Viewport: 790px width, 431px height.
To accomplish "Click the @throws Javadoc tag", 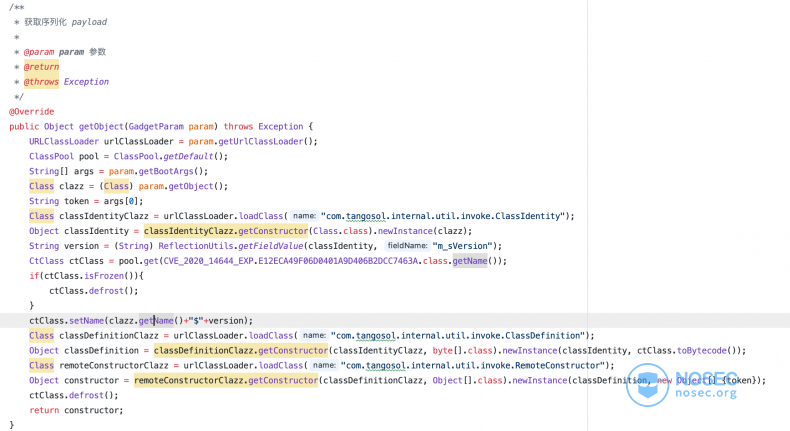I will tap(41, 82).
